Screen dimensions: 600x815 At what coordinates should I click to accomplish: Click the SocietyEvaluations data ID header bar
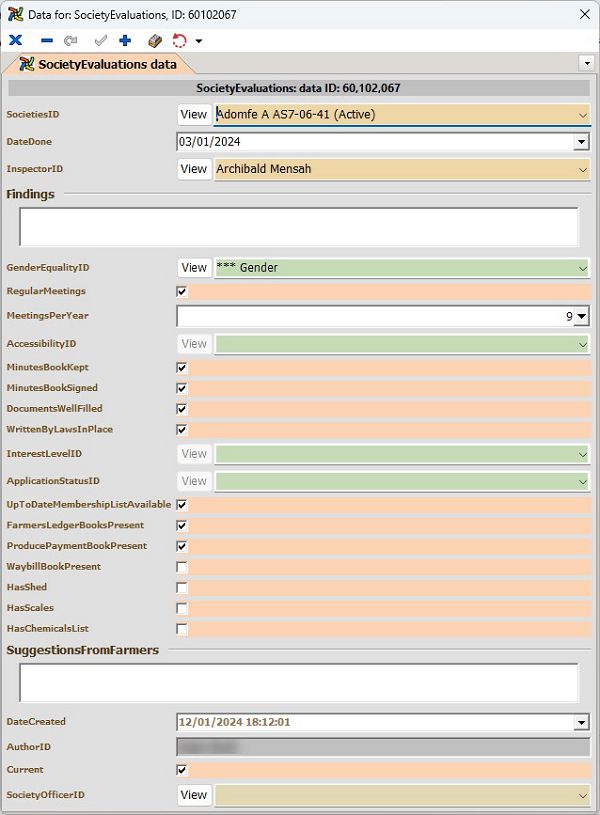click(x=299, y=88)
